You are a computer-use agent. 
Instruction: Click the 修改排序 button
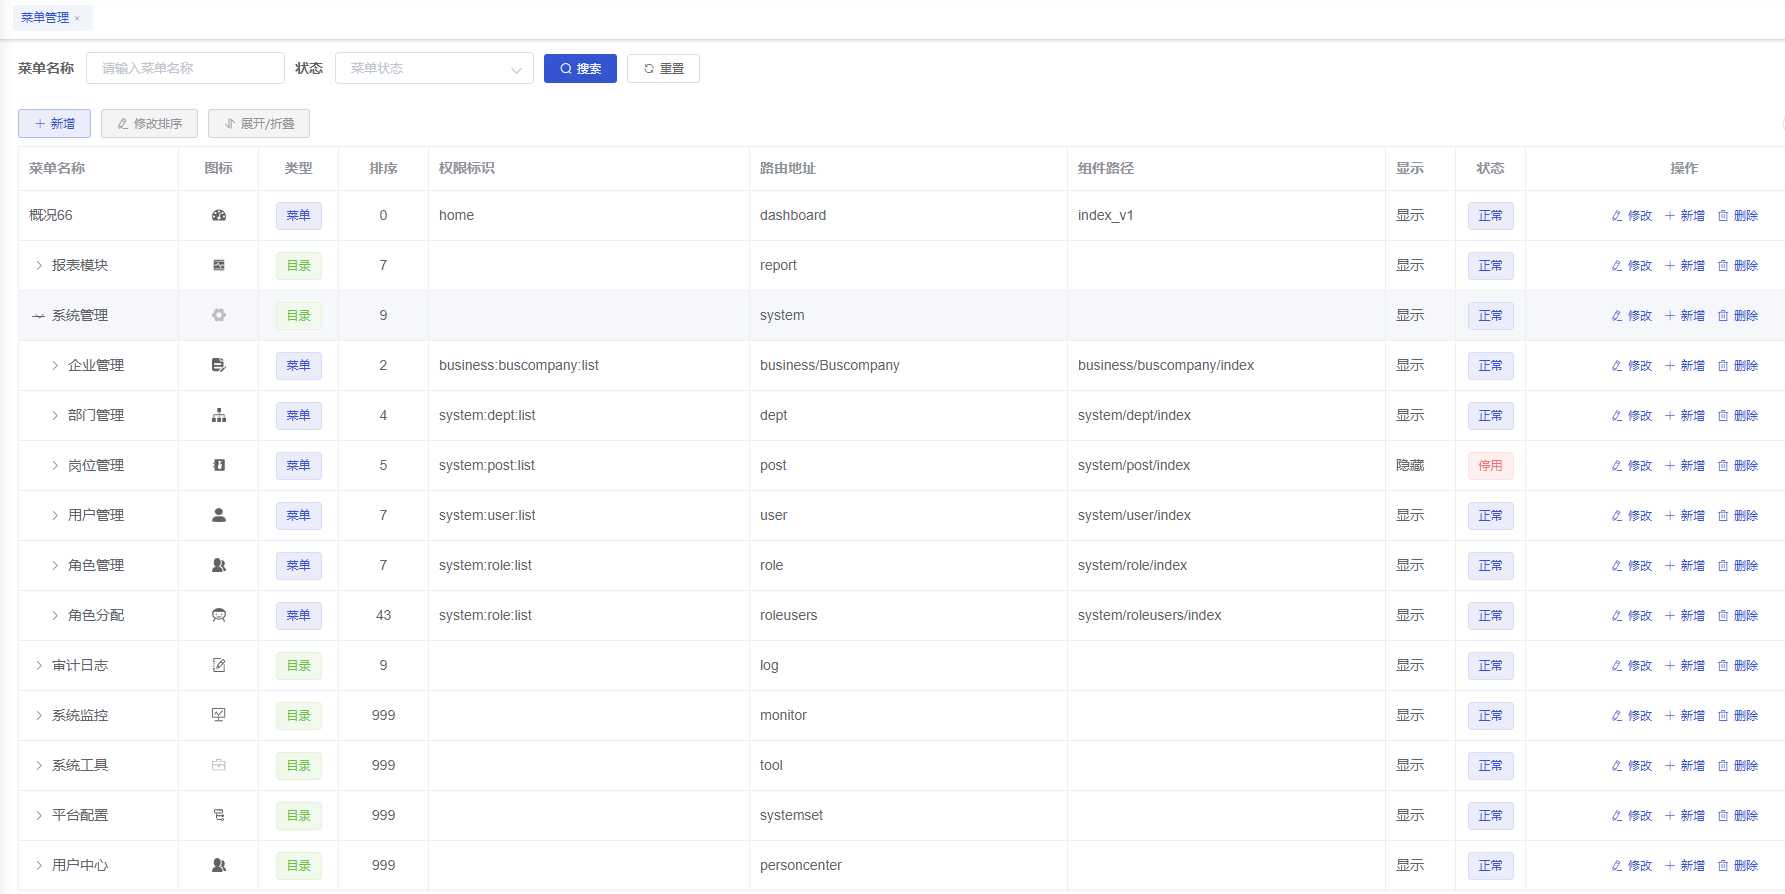149,123
